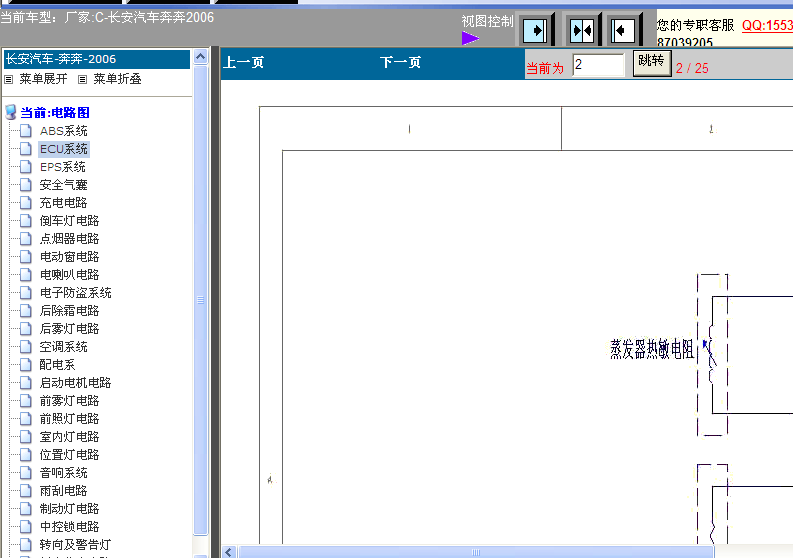Click the document icon beside 室内灯电路
Image resolution: width=793 pixels, height=558 pixels.
(x=26, y=437)
